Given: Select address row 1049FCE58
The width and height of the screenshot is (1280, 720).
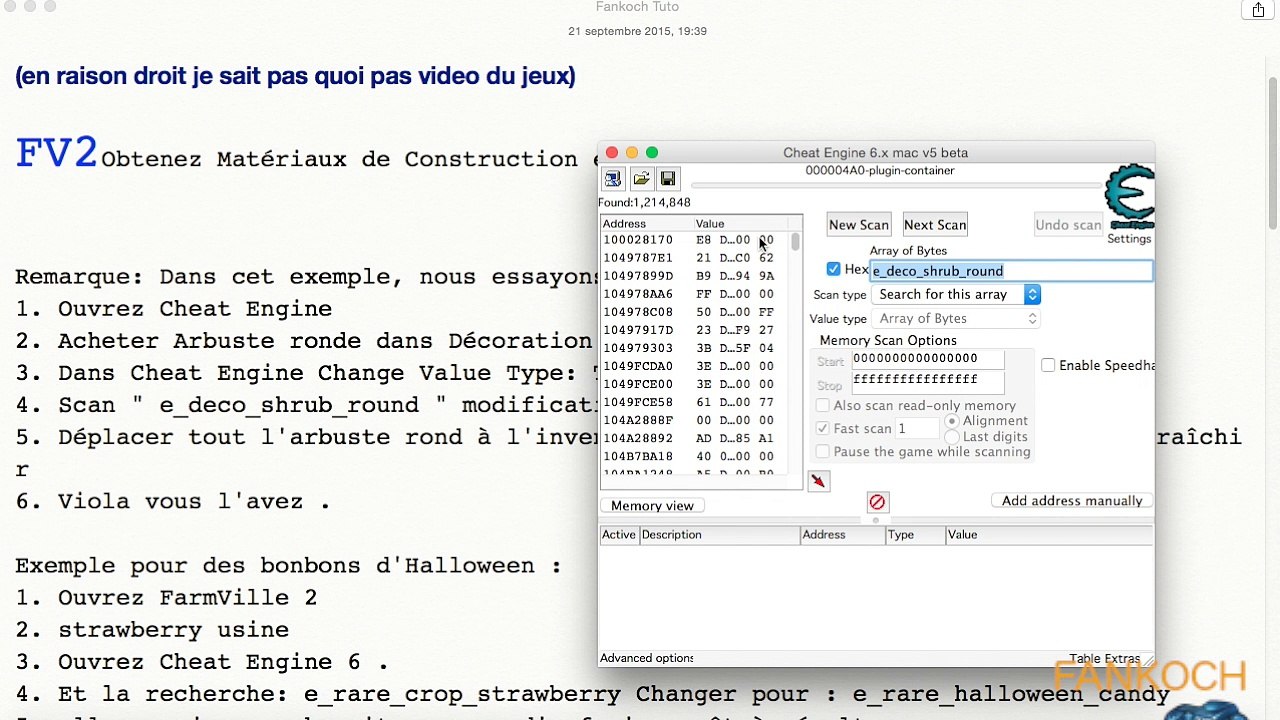Looking at the screenshot, I should tap(695, 402).
